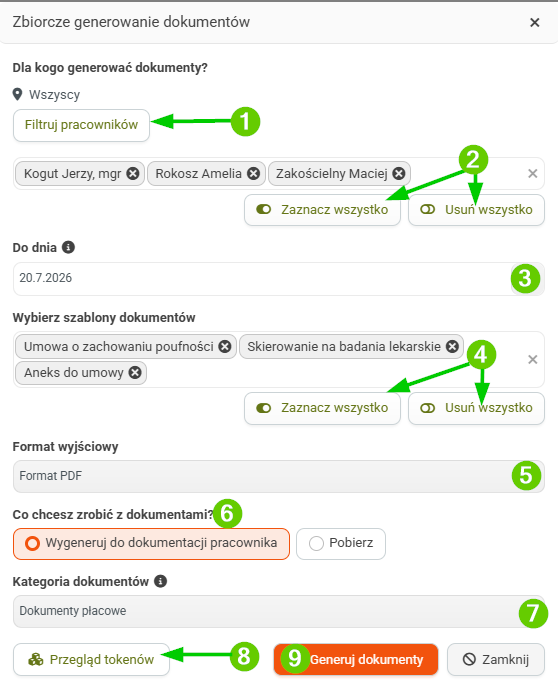This screenshot has width=558, height=688.
Task: Remove the Kogut Jerzy, mgr chip
Action: pos(133,174)
